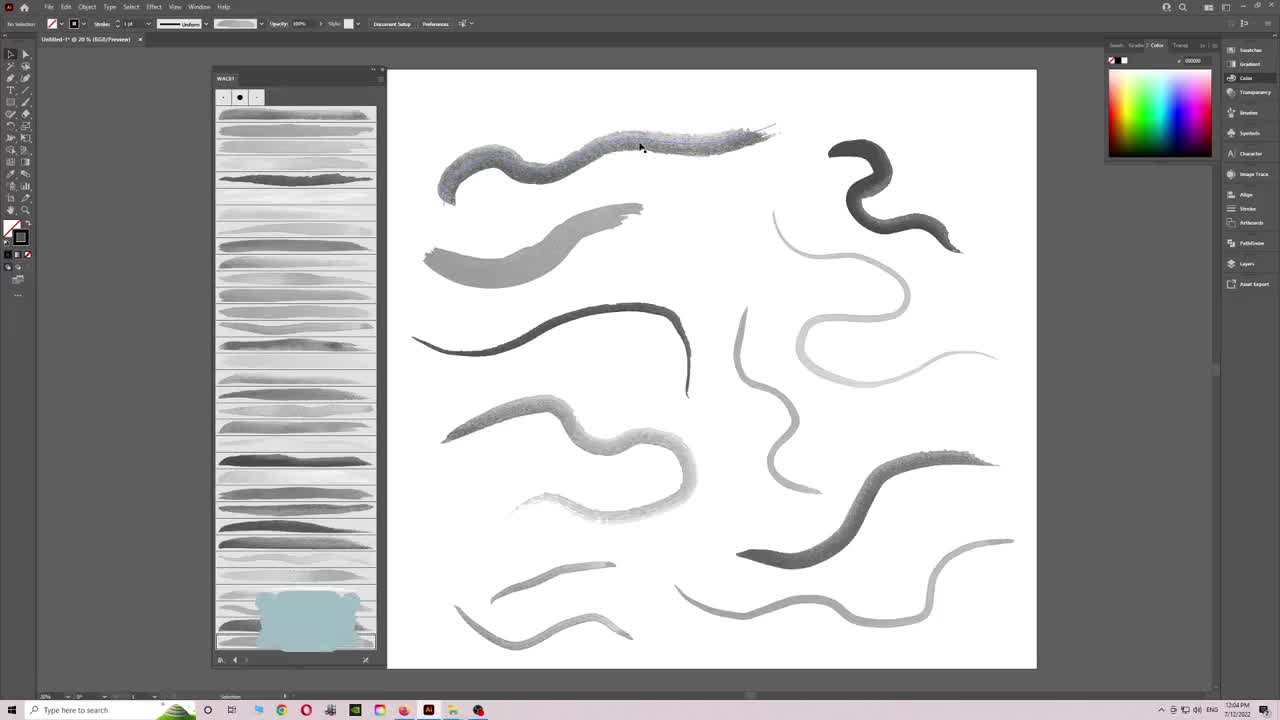Close the Untitled-1 document tab
The image size is (1280, 720).
140,39
